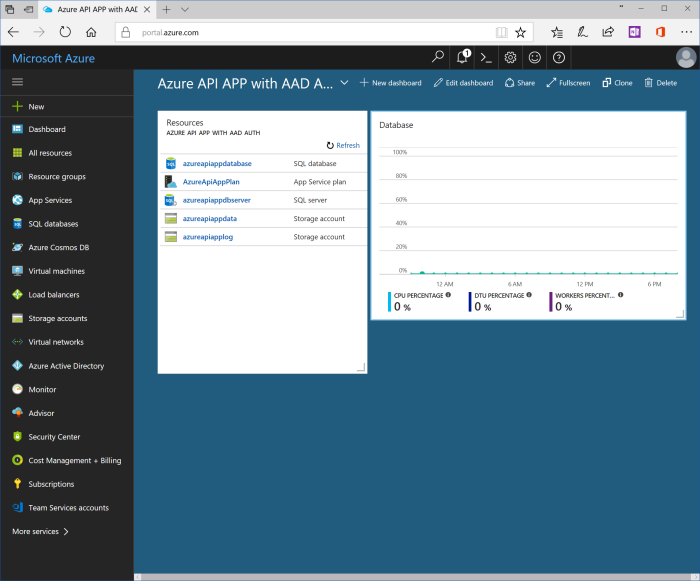Image resolution: width=700 pixels, height=581 pixels.
Task: Collapse the left menu with hamburger icon
Action: pyautogui.click(x=17, y=82)
